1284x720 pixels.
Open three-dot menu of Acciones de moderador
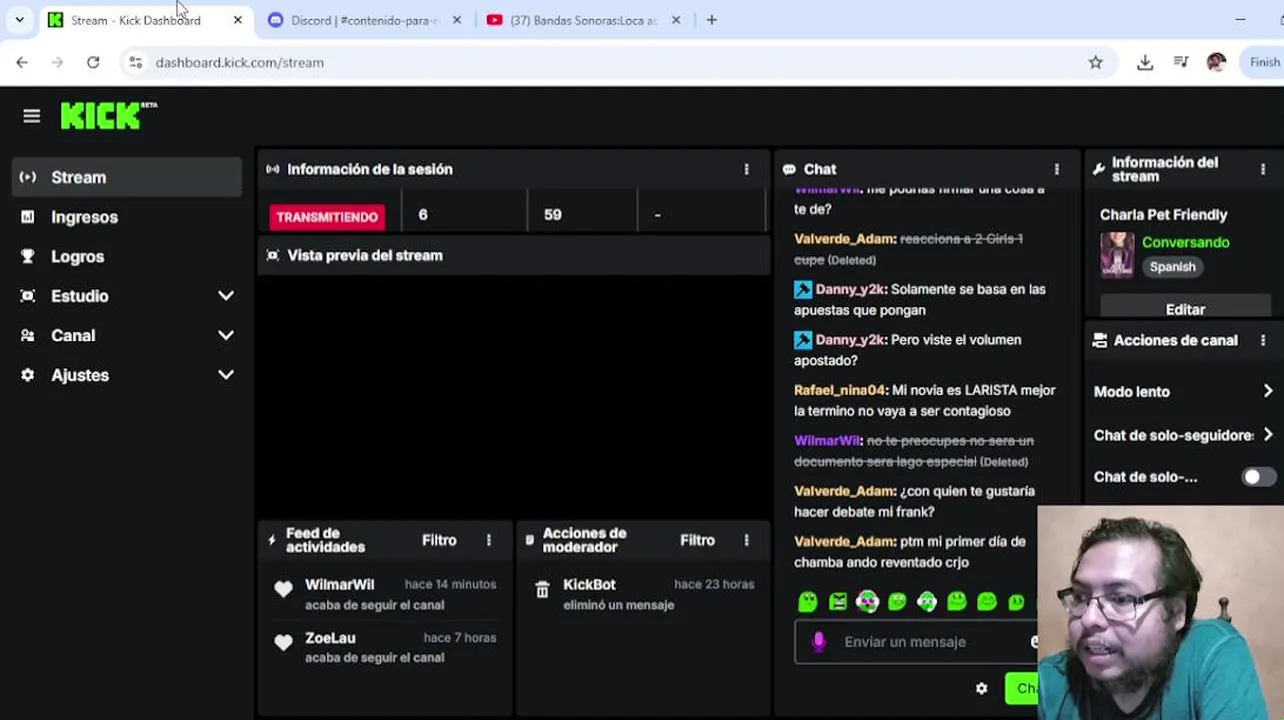[746, 540]
